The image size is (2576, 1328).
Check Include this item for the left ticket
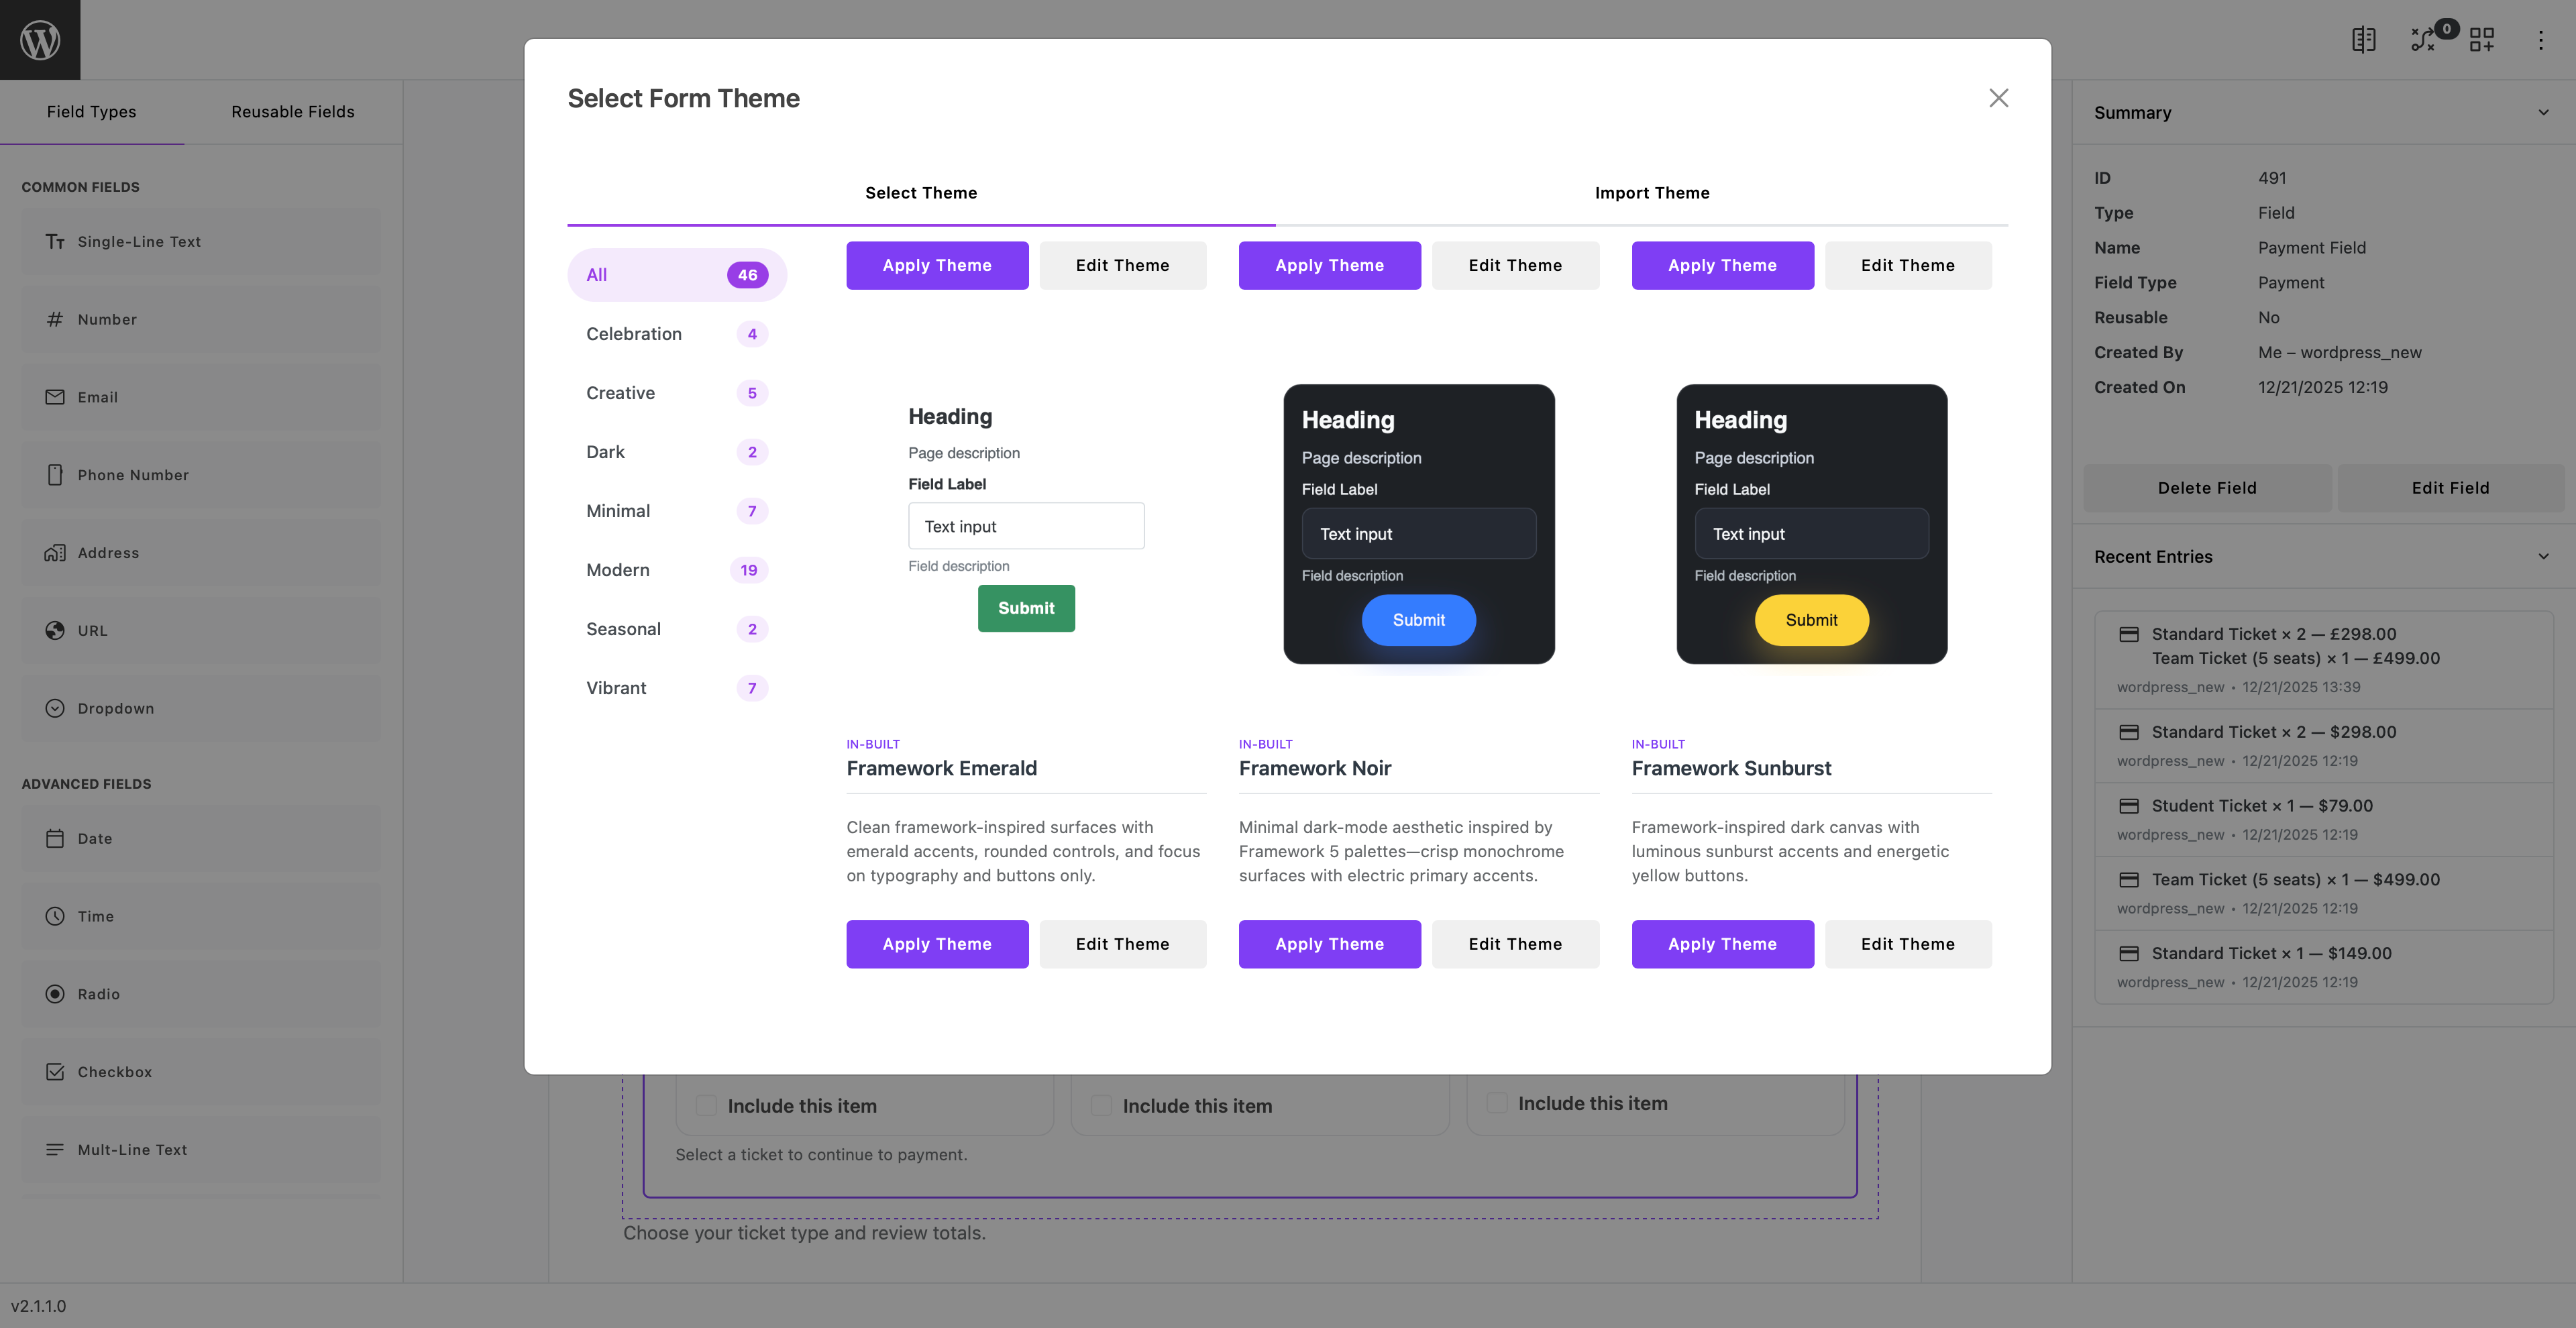point(707,1105)
